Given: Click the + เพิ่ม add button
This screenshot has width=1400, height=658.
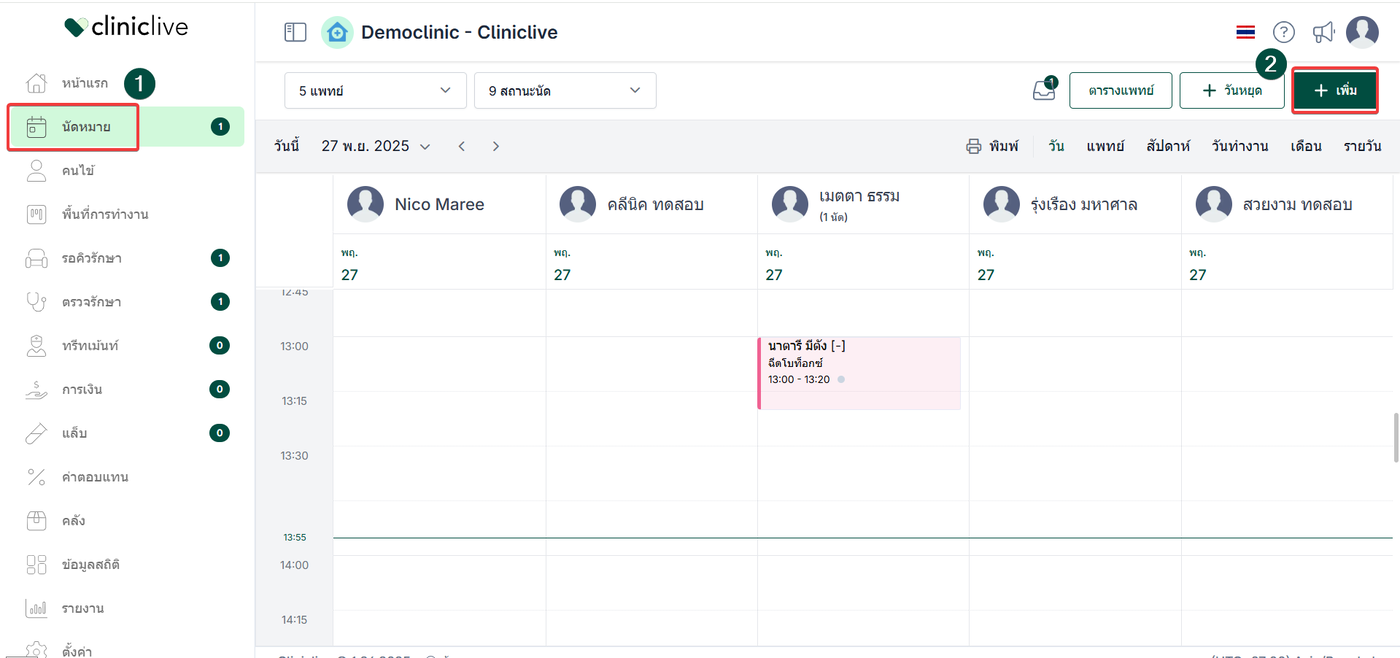Looking at the screenshot, I should coord(1335,90).
